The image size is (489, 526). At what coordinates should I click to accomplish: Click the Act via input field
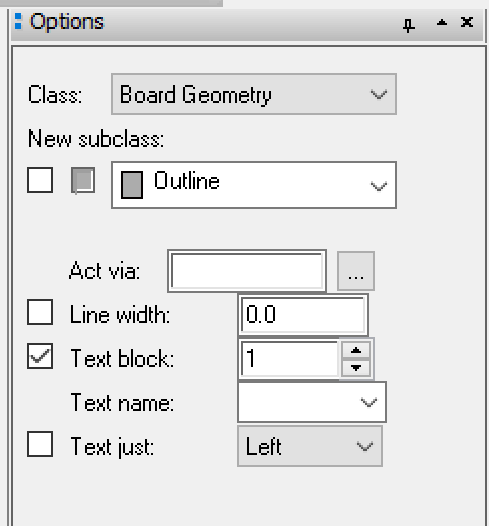click(247, 271)
